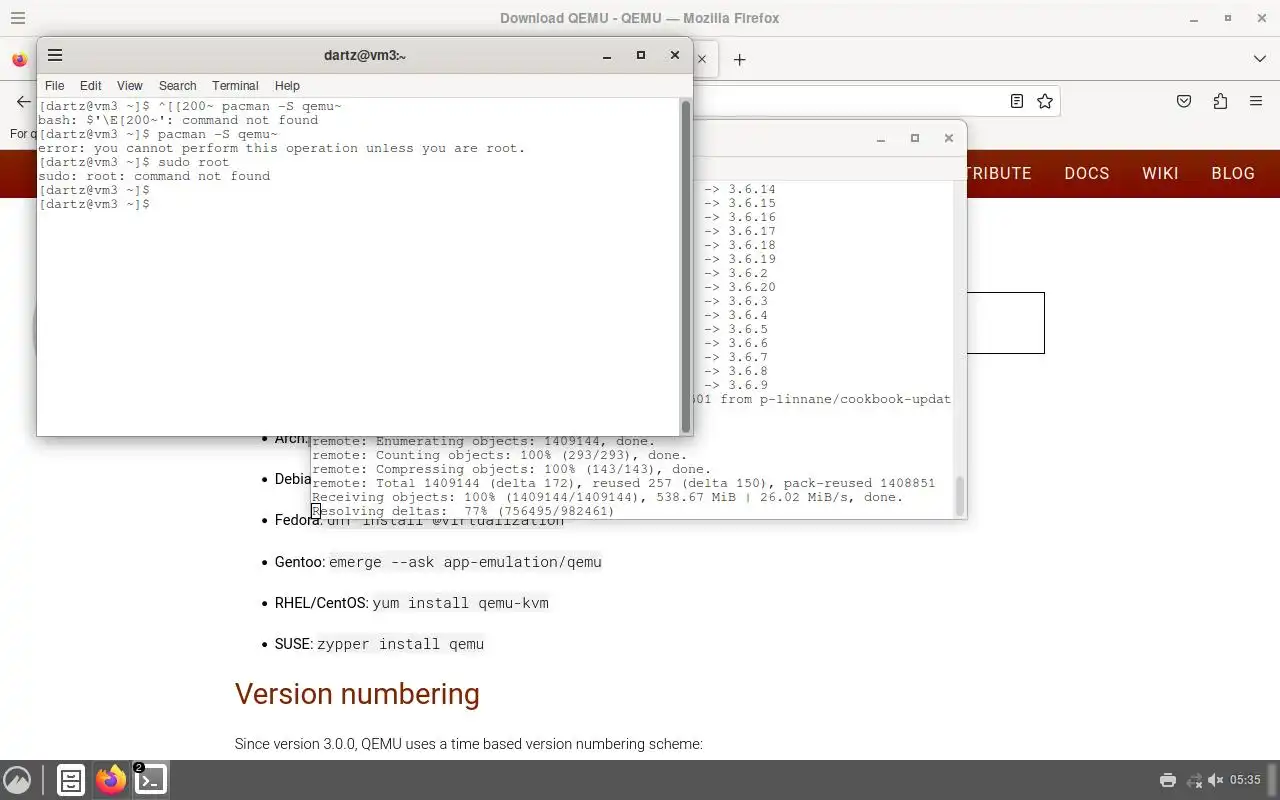Open the DOCS link on QEMU site
This screenshot has height=800, width=1280.
[x=1087, y=173]
